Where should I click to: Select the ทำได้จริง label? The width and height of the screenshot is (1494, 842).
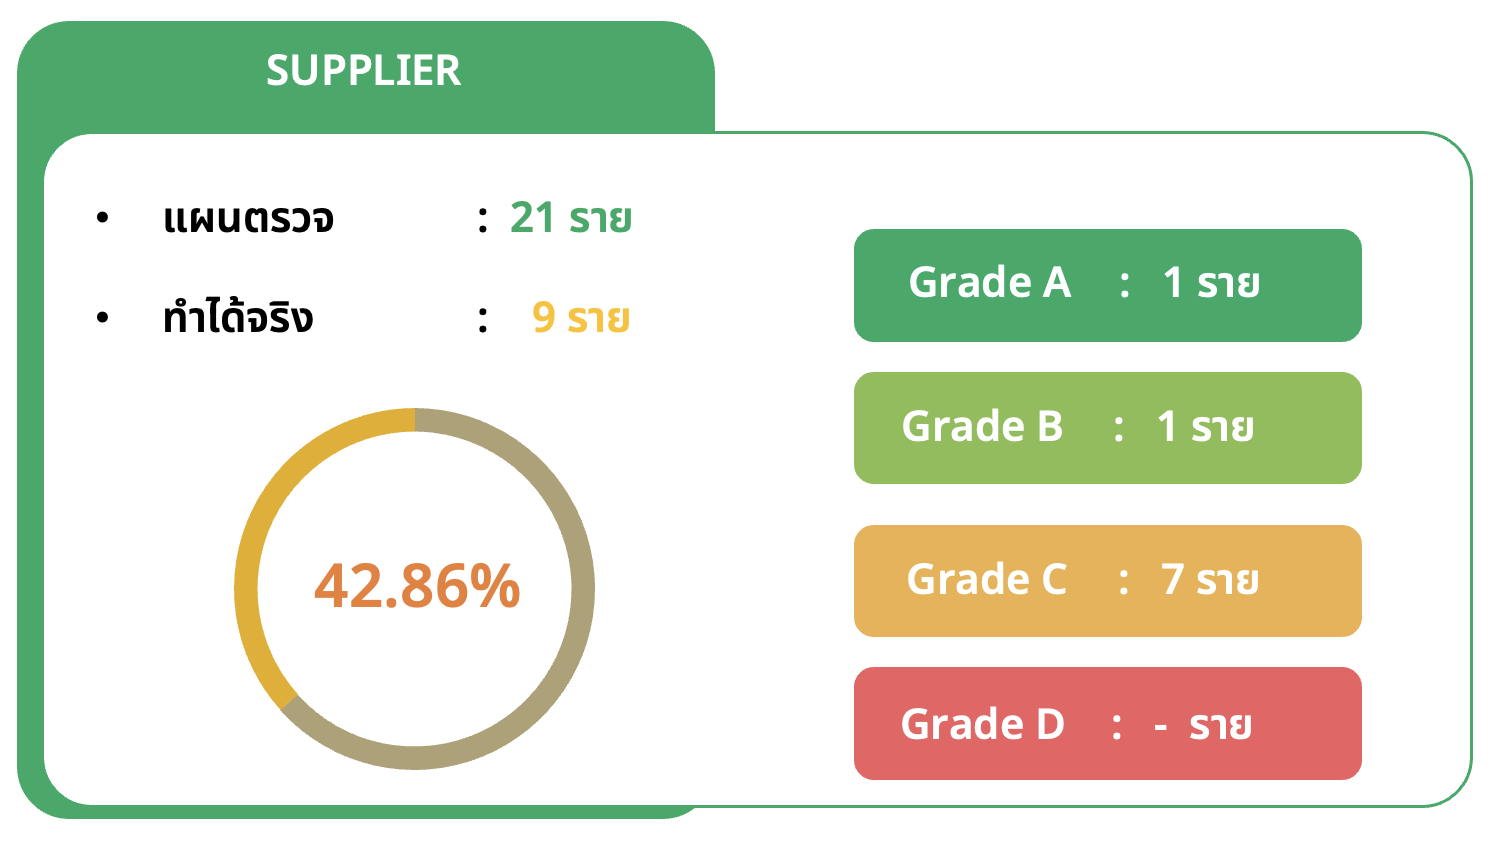coord(238,318)
